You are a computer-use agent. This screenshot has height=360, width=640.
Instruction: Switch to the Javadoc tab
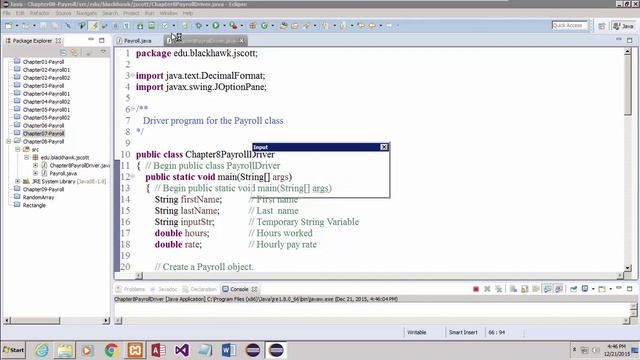(x=164, y=289)
